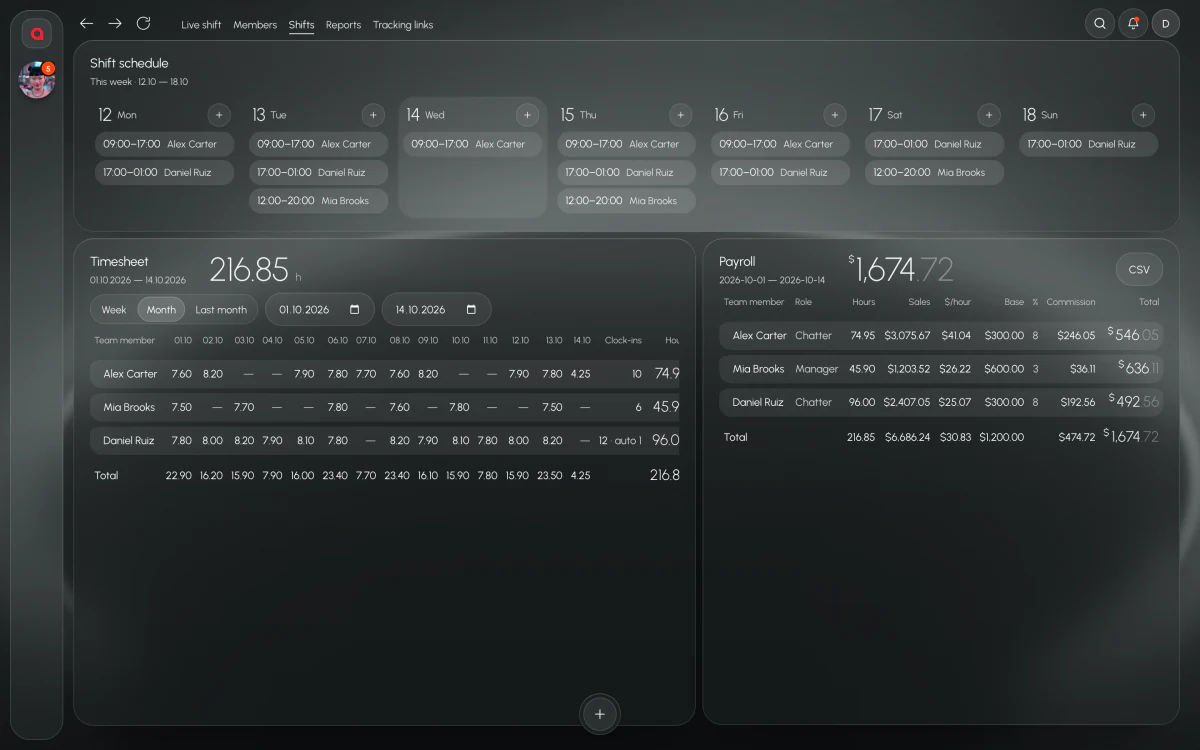
Task: Open the Tracking links tab
Action: [x=403, y=25]
